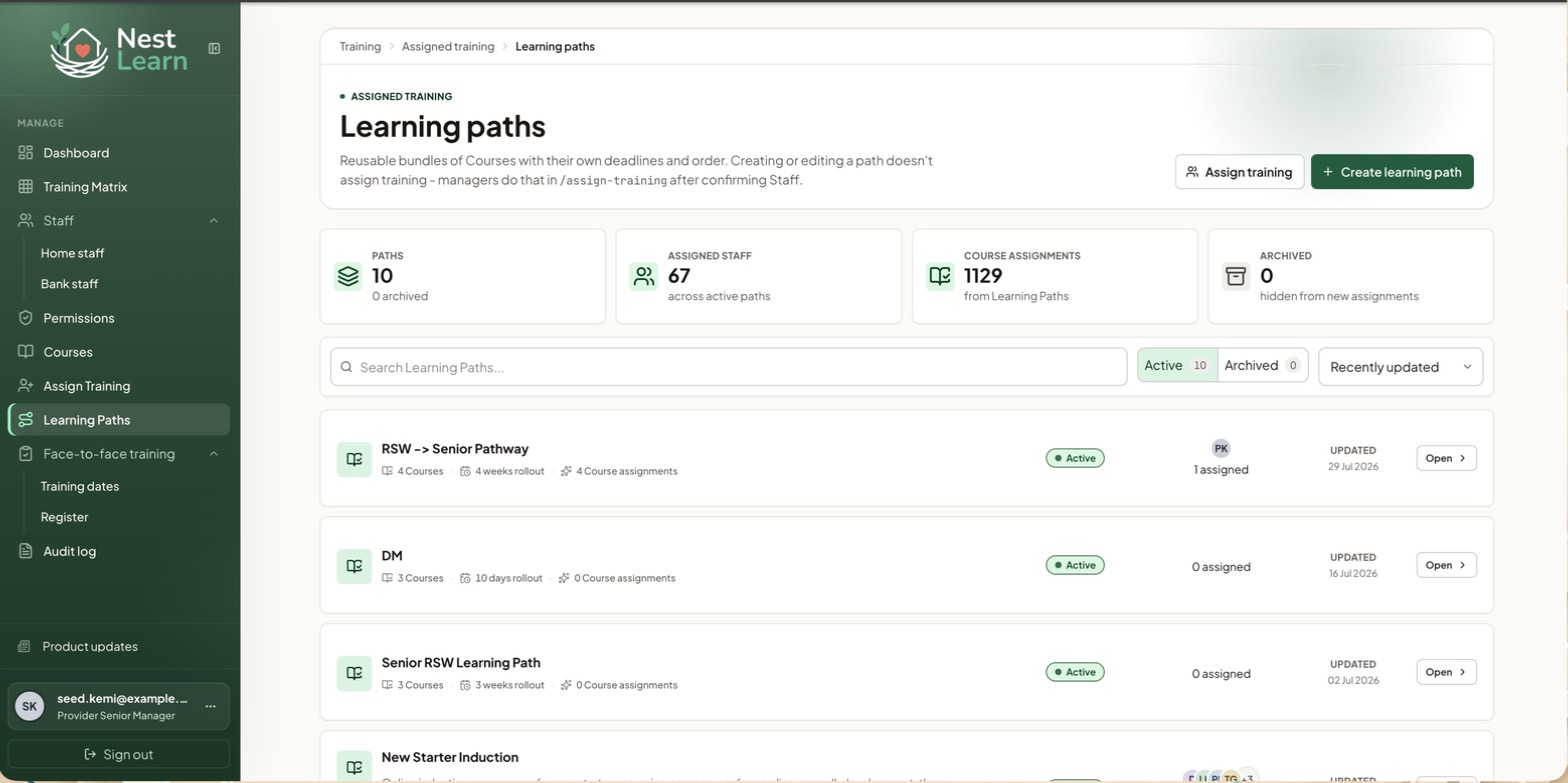The height and width of the screenshot is (783, 1568).
Task: Open the Learning Paths sidebar item
Action: tap(119, 420)
